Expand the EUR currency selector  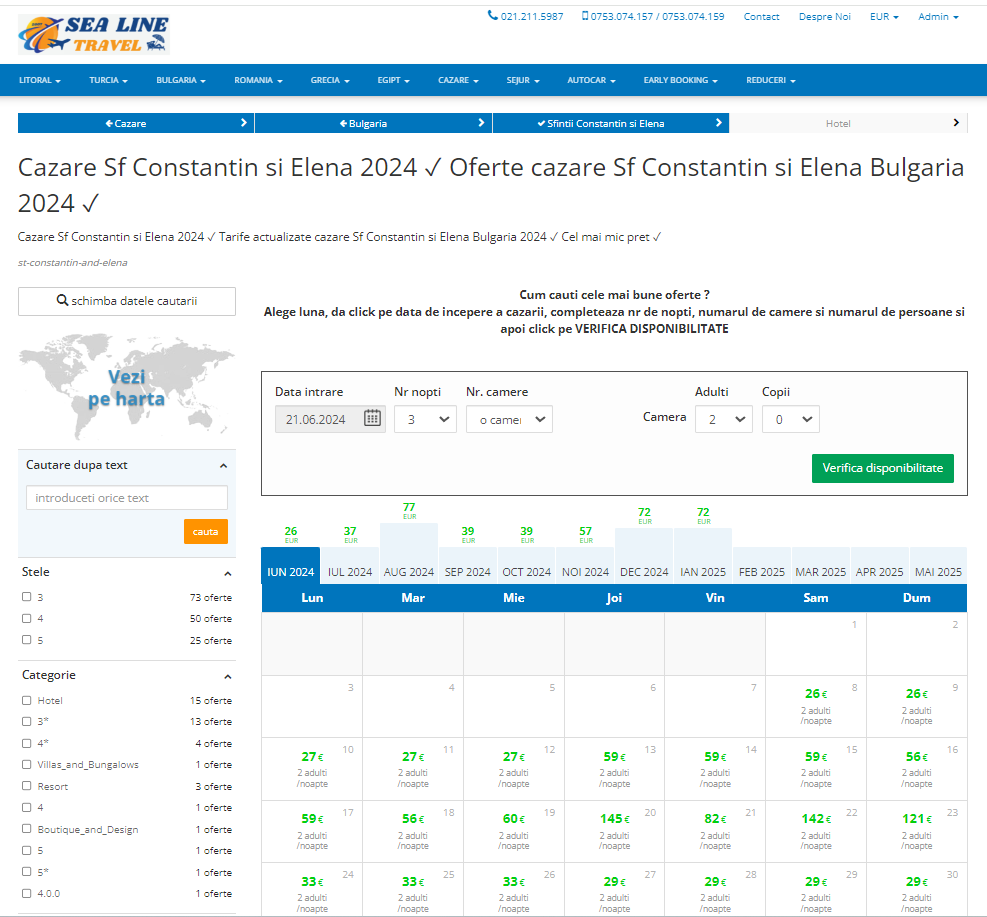pyautogui.click(x=884, y=17)
